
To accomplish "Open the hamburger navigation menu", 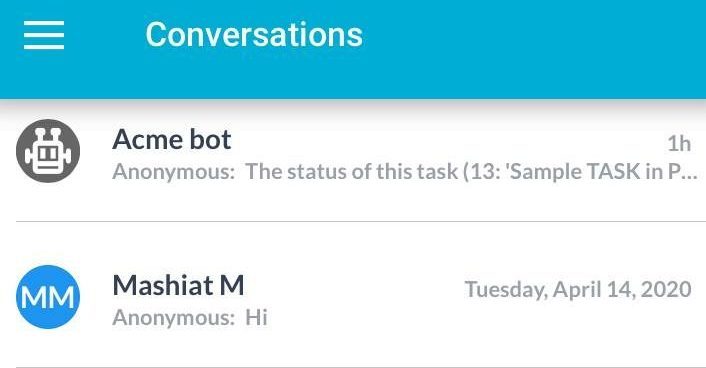I will (x=44, y=35).
